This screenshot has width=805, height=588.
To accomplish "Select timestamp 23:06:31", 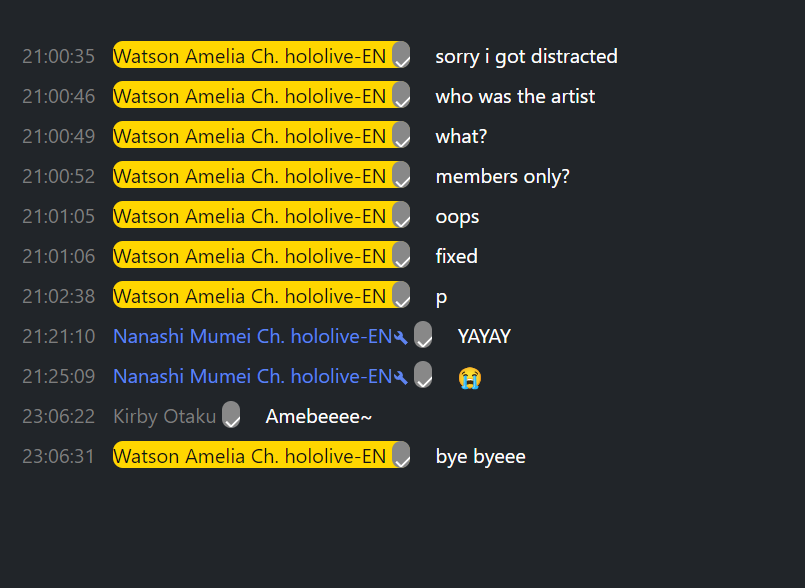I will (59, 457).
